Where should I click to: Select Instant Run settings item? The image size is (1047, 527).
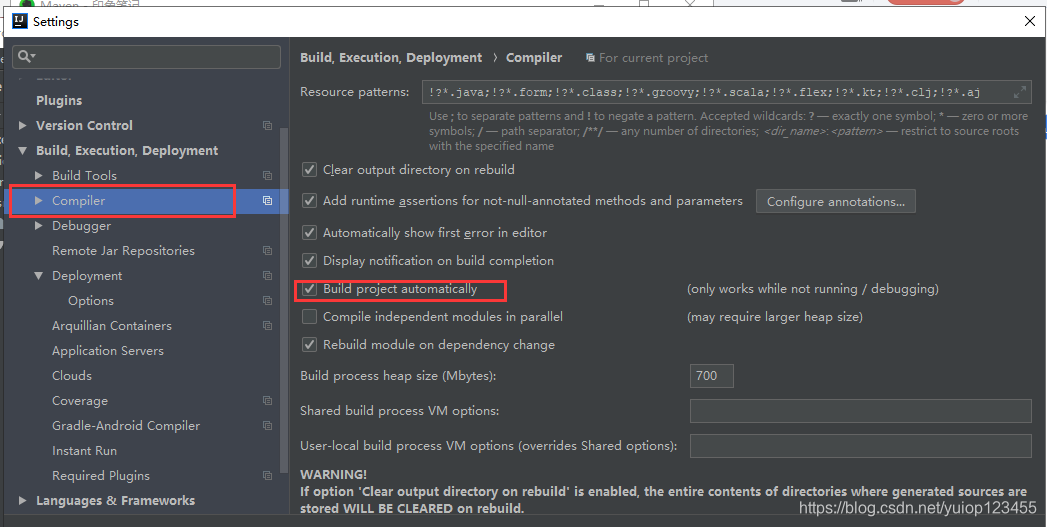coord(84,451)
